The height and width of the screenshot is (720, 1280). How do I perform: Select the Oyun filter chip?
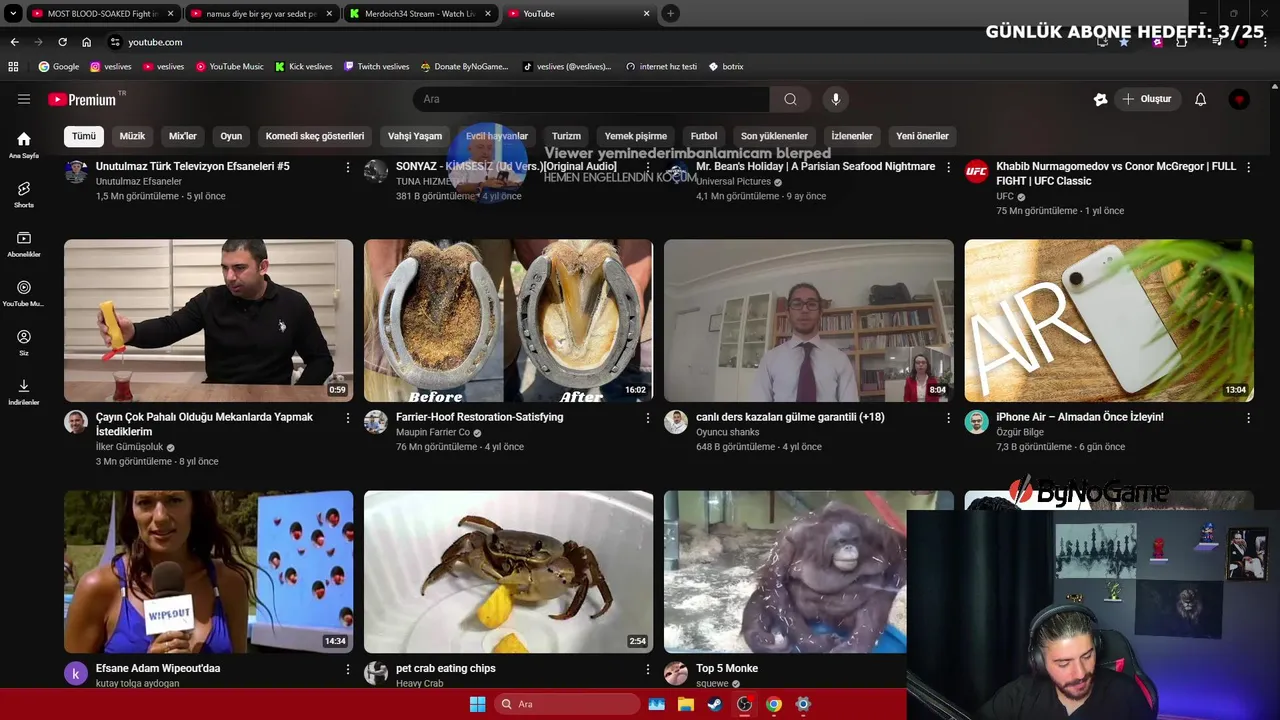[231, 136]
